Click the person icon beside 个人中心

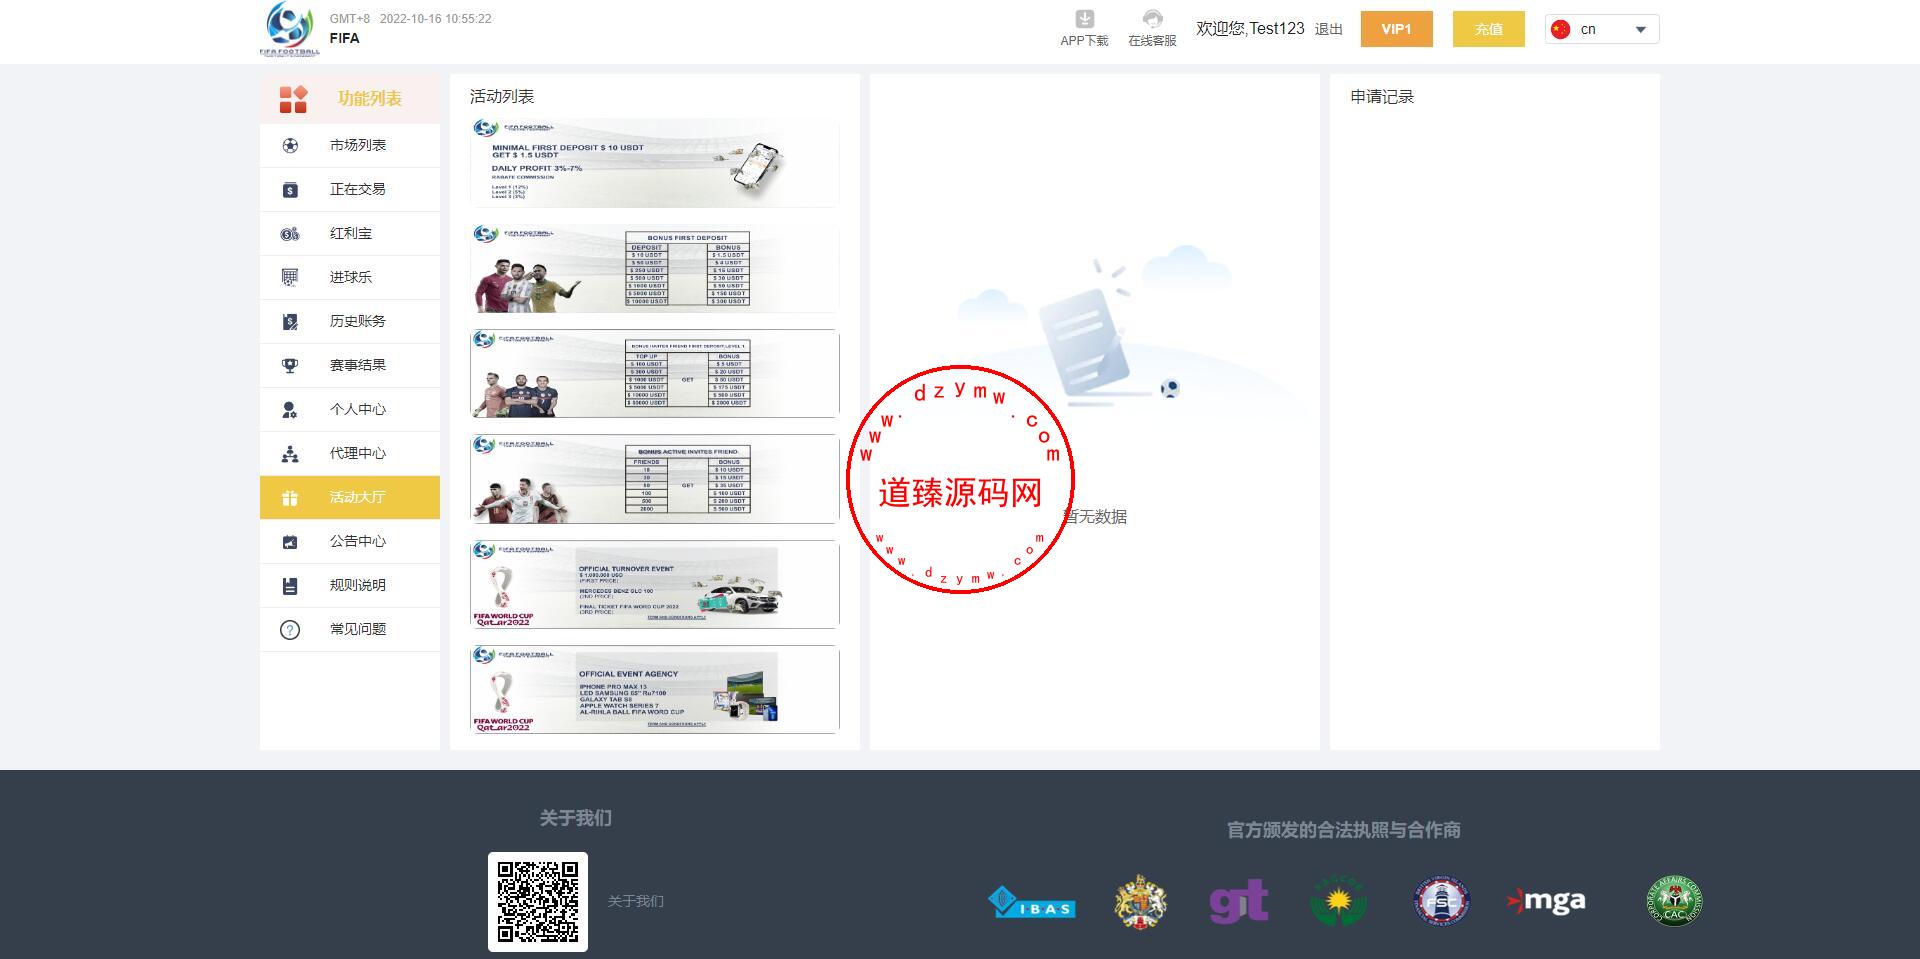(290, 409)
